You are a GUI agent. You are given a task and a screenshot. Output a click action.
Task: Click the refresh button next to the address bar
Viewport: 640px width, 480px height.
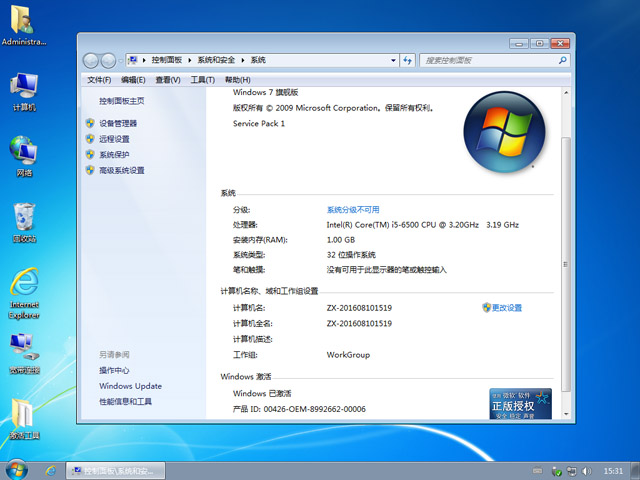pos(407,60)
